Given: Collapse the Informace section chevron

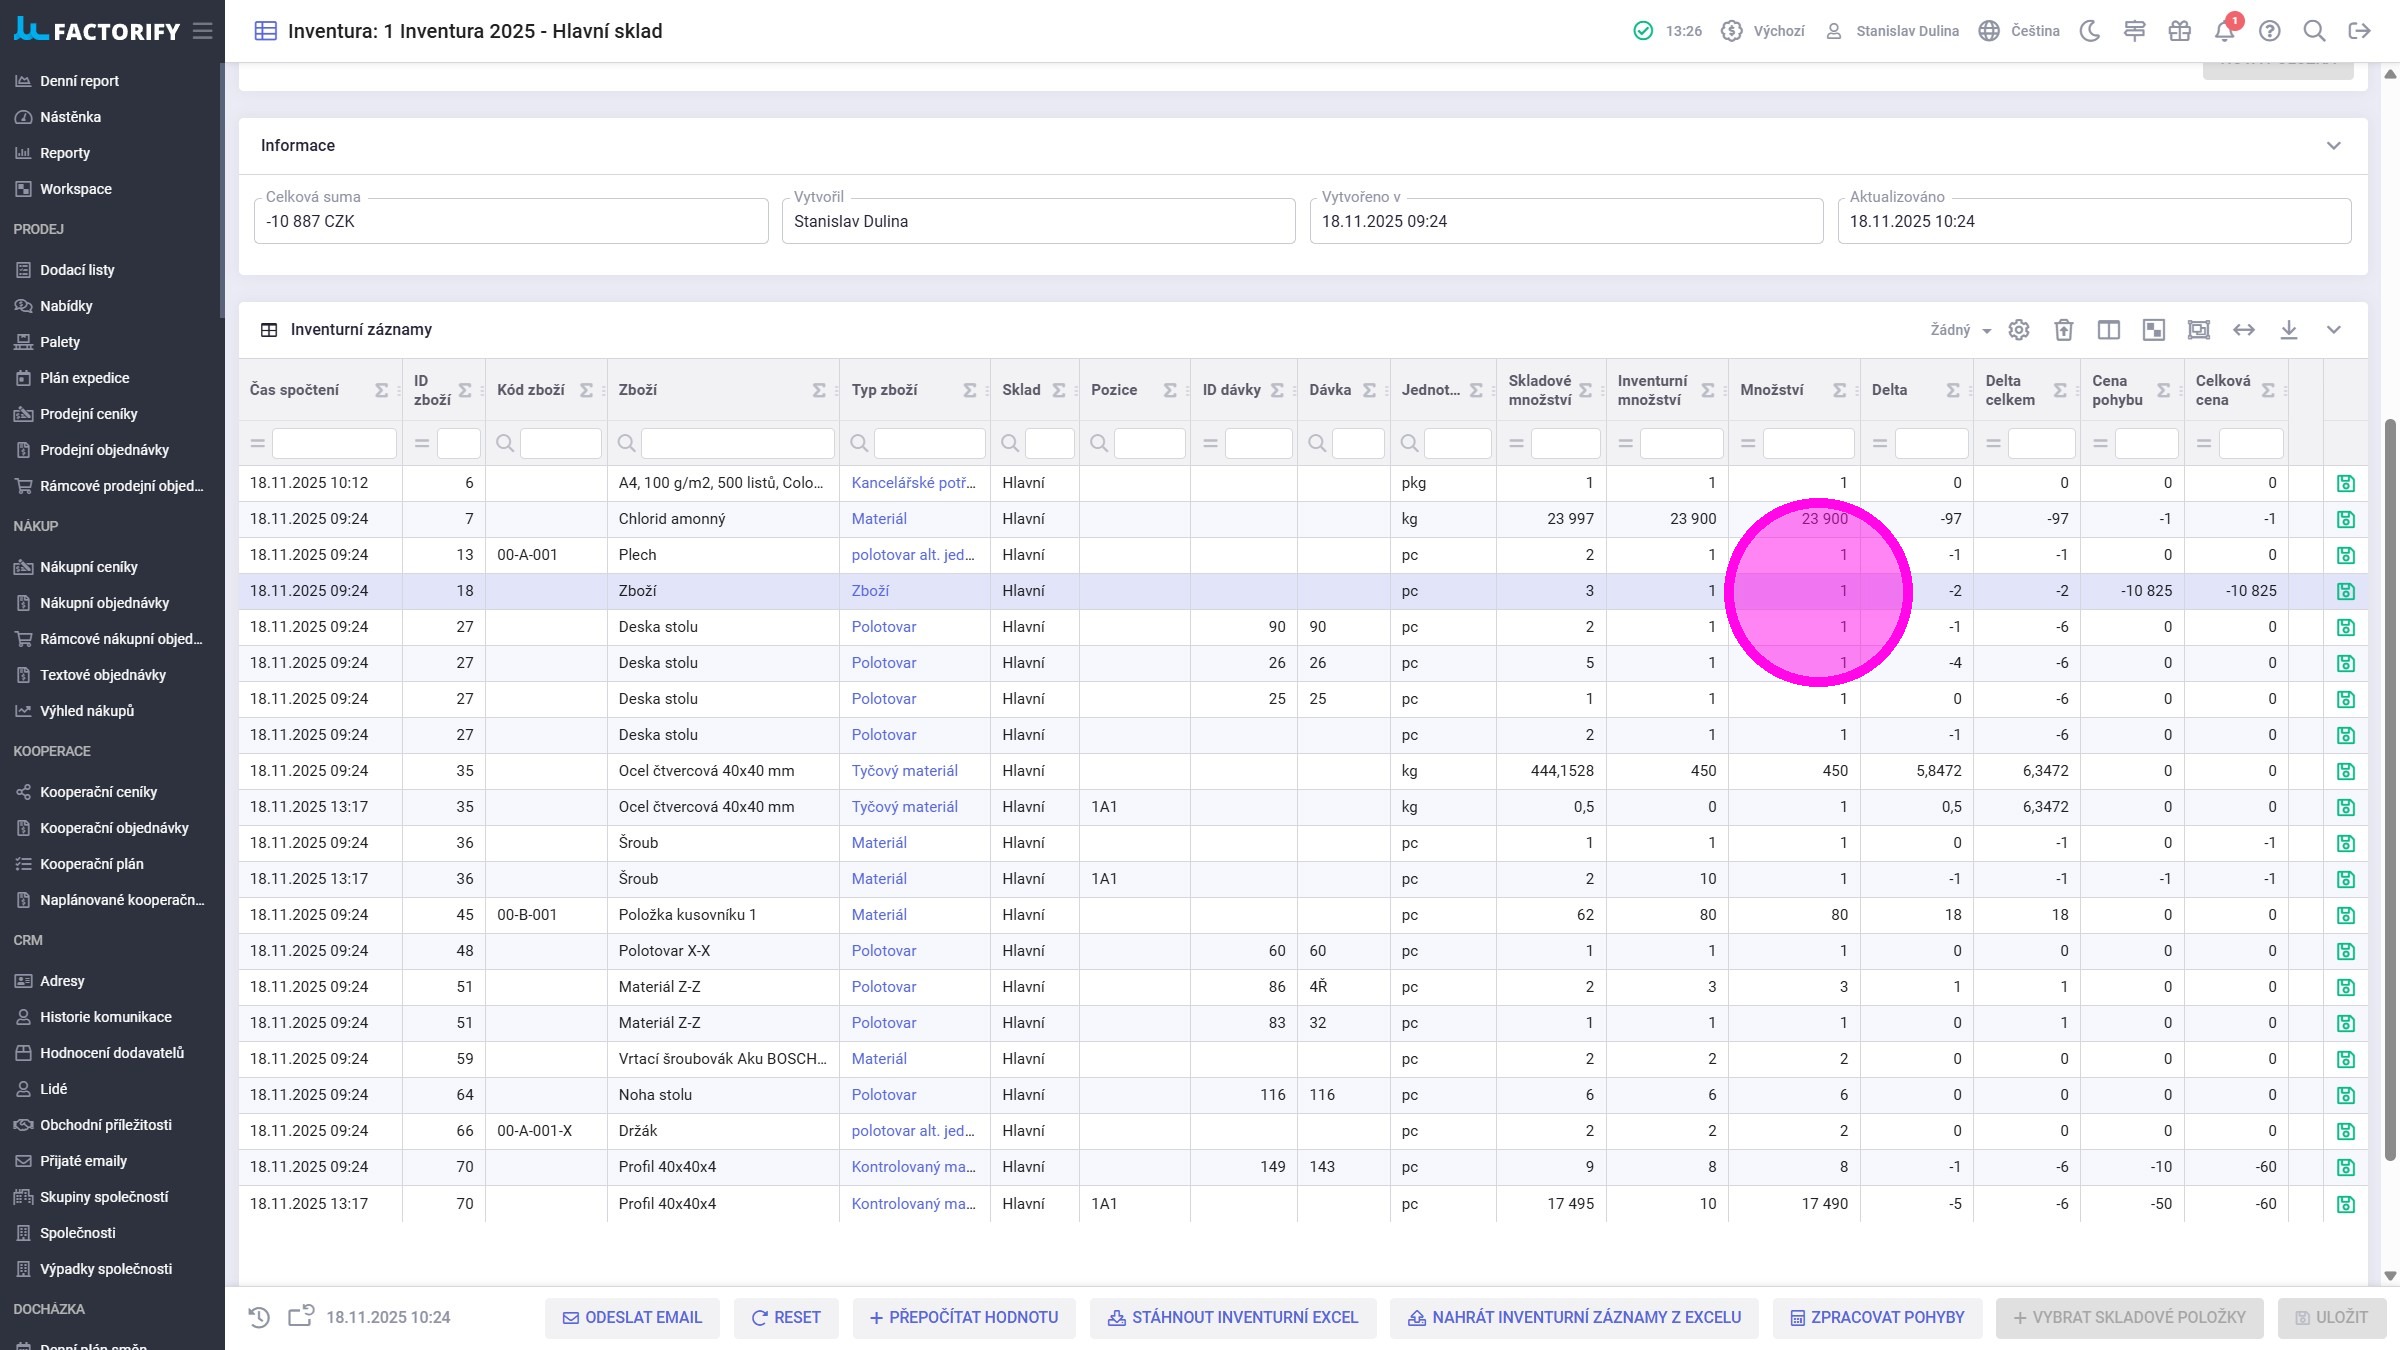Looking at the screenshot, I should [2334, 146].
